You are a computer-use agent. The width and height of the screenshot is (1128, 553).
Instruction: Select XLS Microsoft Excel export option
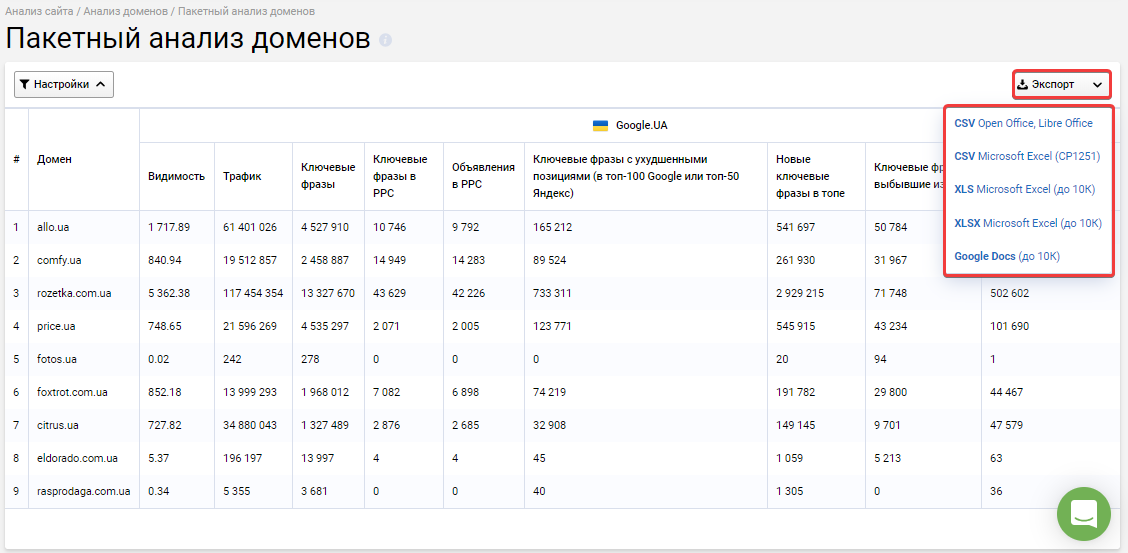(1024, 189)
